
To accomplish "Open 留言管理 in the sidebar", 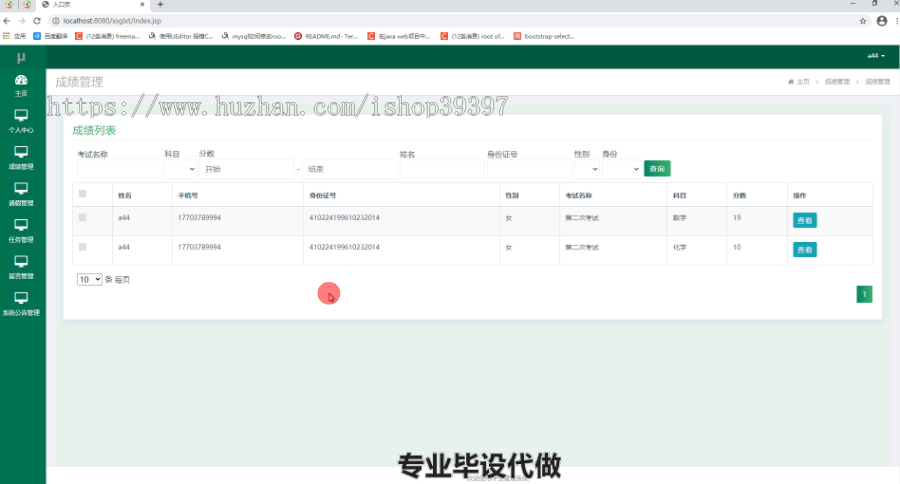I will point(21,268).
